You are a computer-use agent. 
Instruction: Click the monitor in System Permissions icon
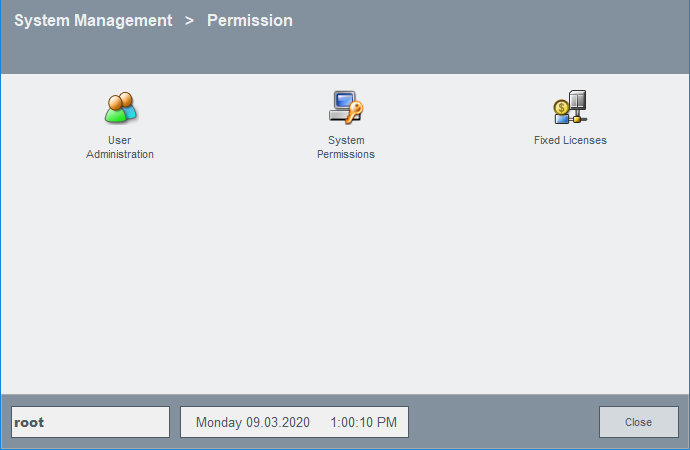click(342, 100)
